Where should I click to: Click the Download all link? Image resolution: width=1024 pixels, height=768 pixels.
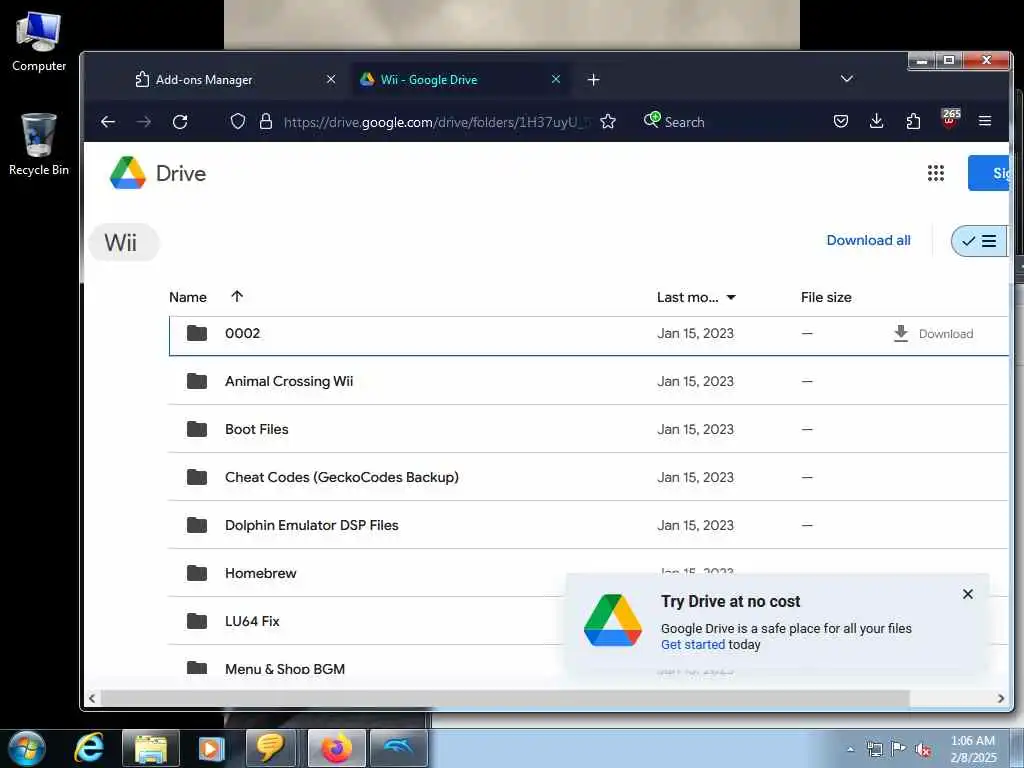point(869,240)
